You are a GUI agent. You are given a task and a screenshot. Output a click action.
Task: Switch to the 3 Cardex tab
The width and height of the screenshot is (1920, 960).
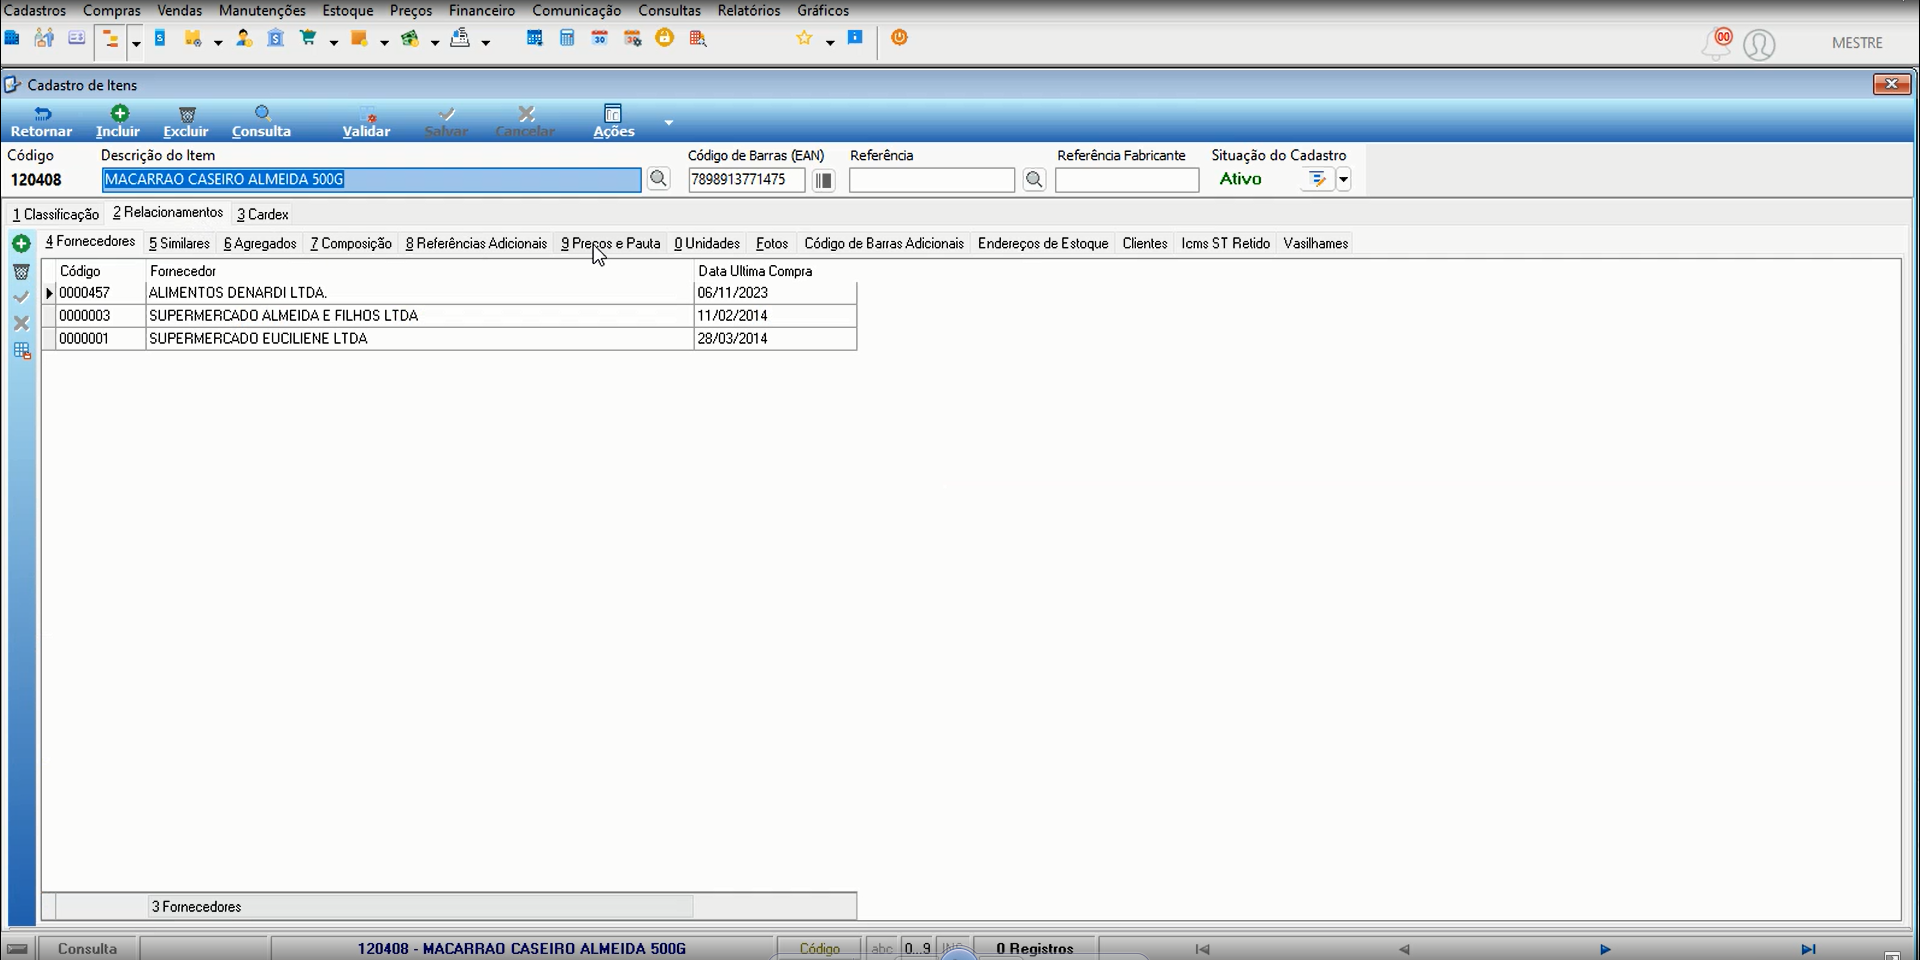tap(263, 214)
